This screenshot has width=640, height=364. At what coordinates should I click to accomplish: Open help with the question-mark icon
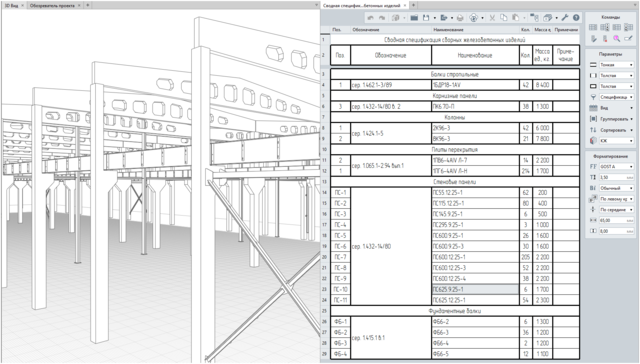click(576, 18)
